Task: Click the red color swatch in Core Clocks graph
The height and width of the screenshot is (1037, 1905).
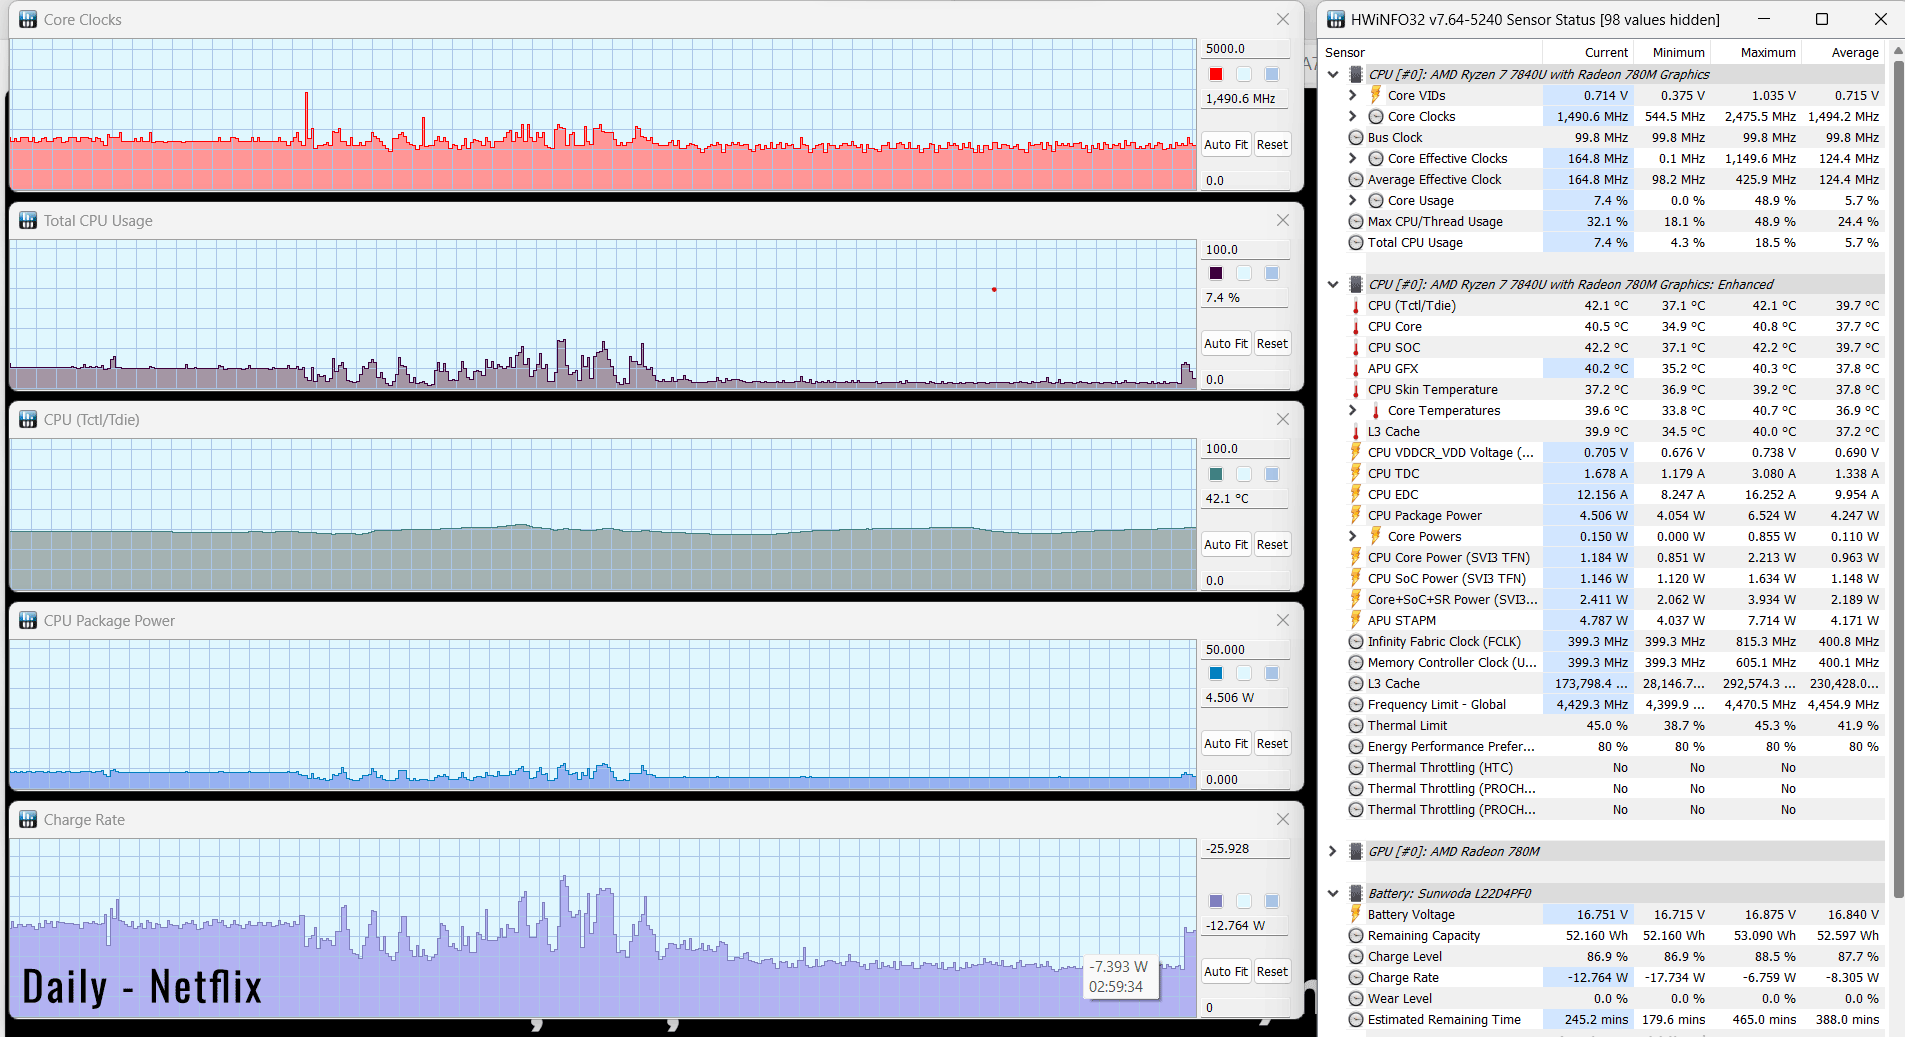Action: [x=1216, y=74]
